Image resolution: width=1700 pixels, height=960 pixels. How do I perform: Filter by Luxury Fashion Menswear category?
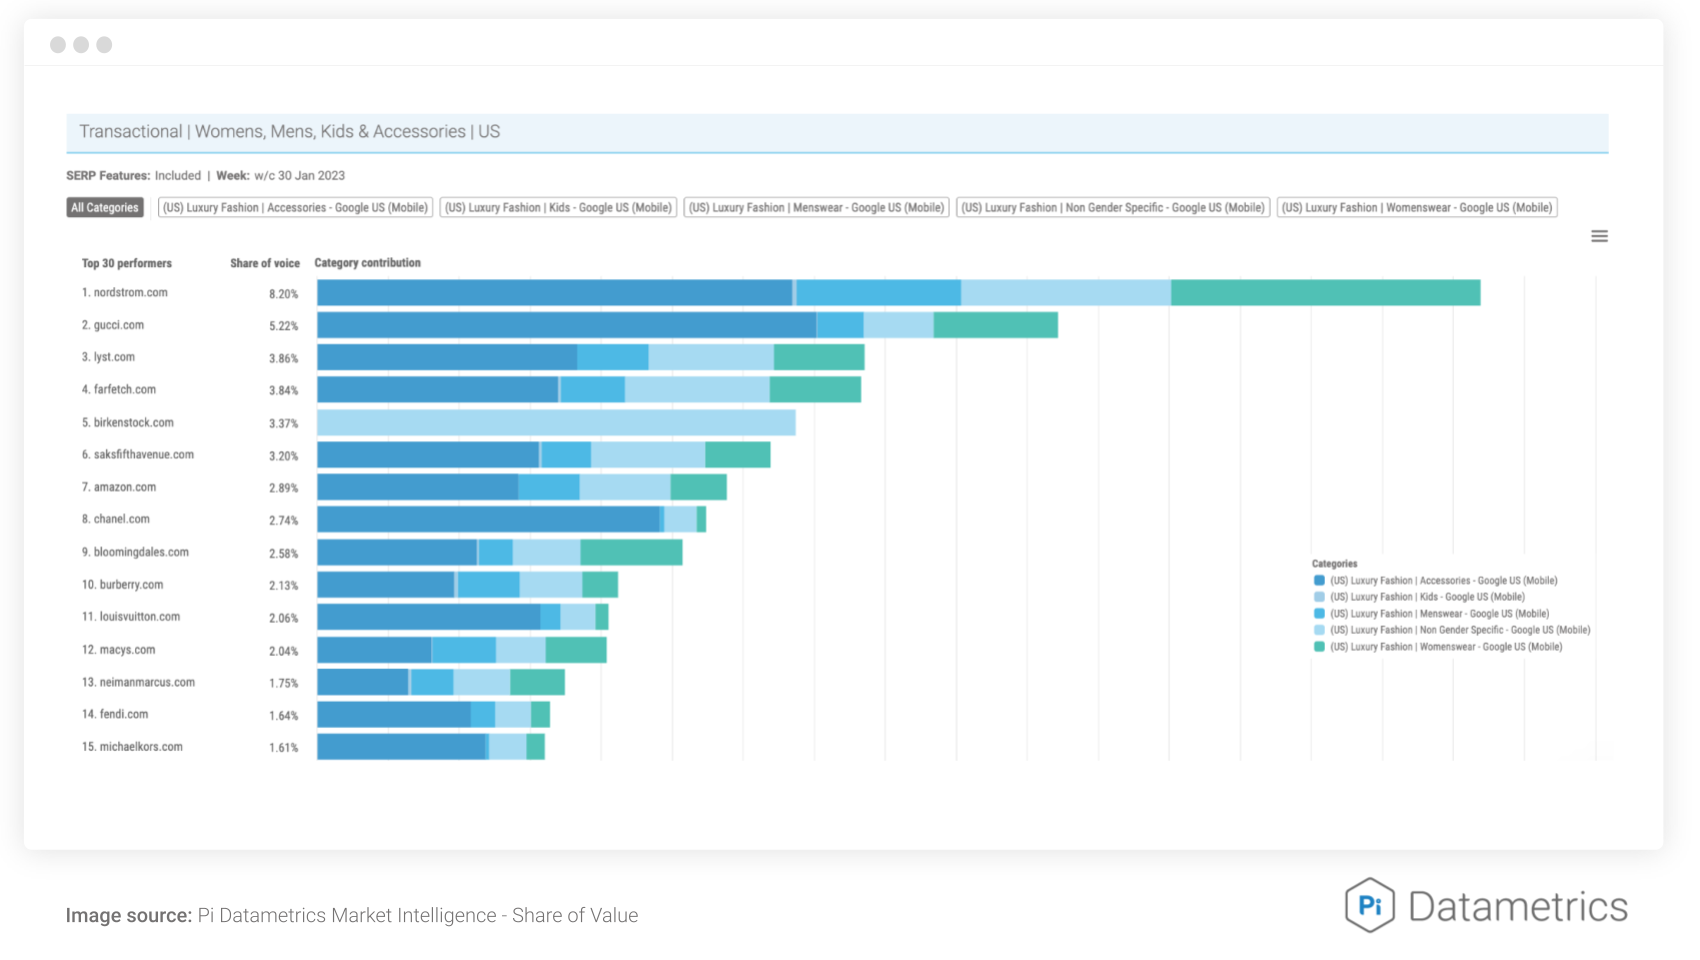[x=816, y=207]
